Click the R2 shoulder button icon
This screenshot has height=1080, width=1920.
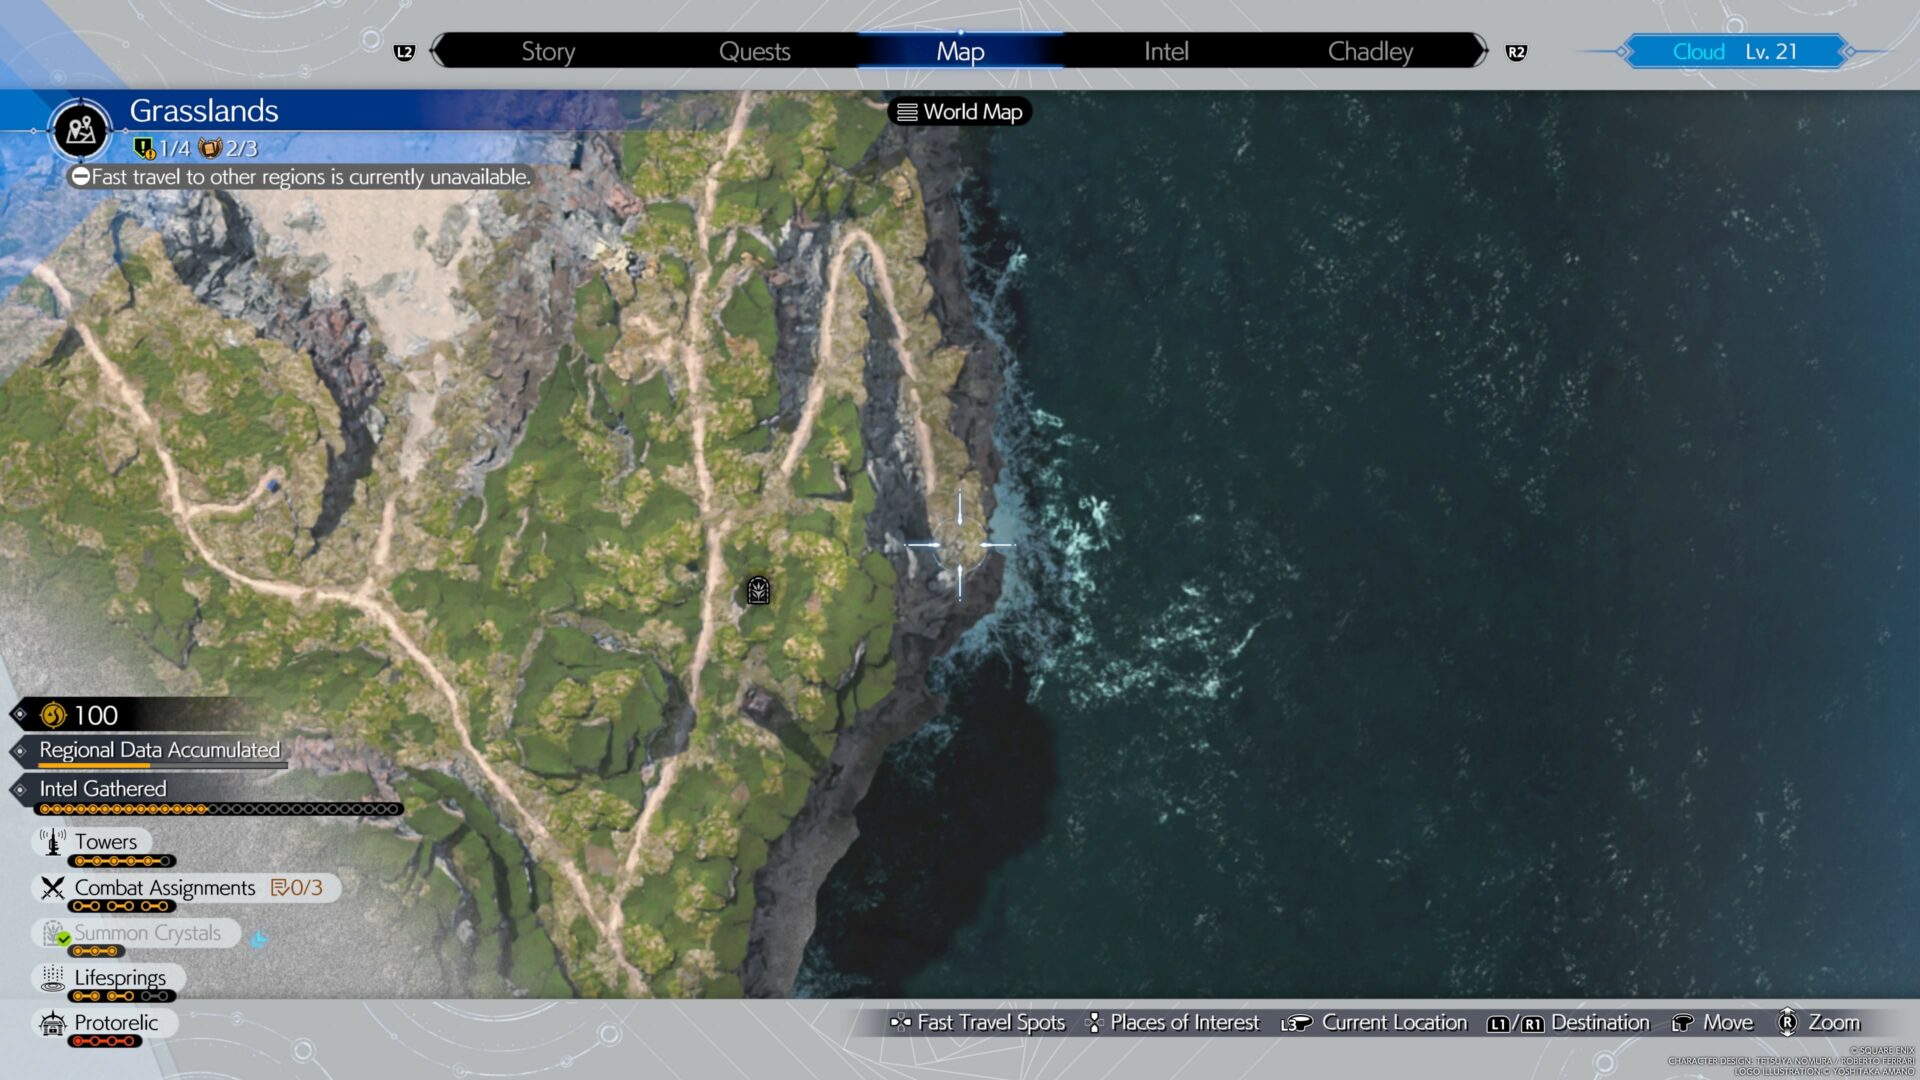pos(1516,52)
